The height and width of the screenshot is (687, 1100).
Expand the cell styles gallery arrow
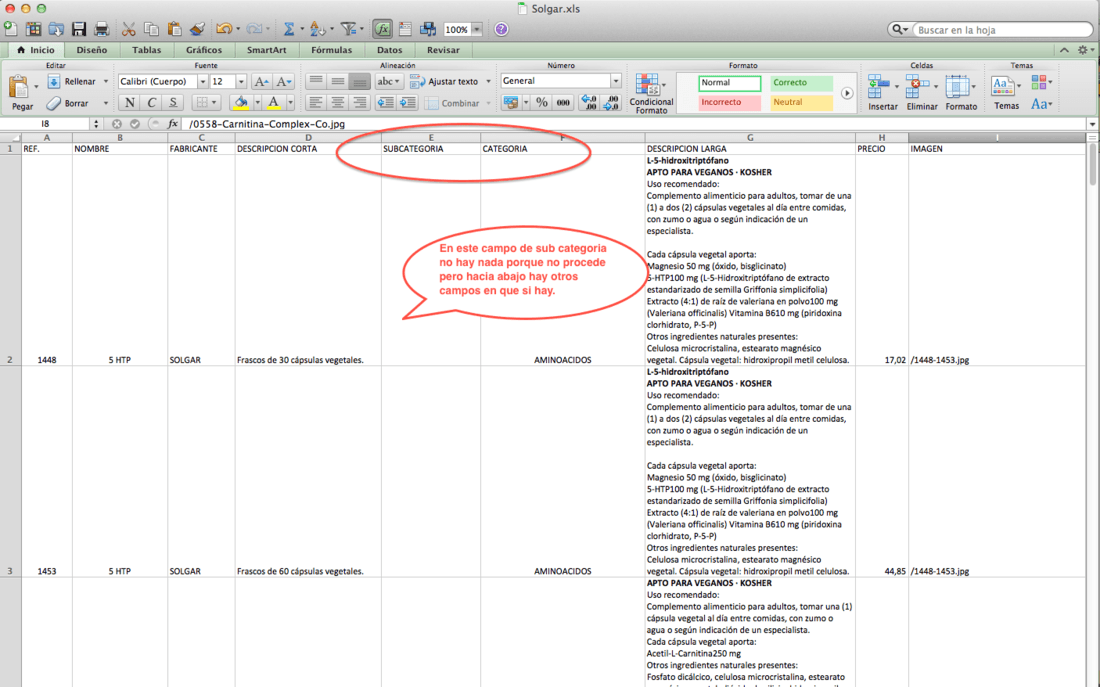point(847,93)
